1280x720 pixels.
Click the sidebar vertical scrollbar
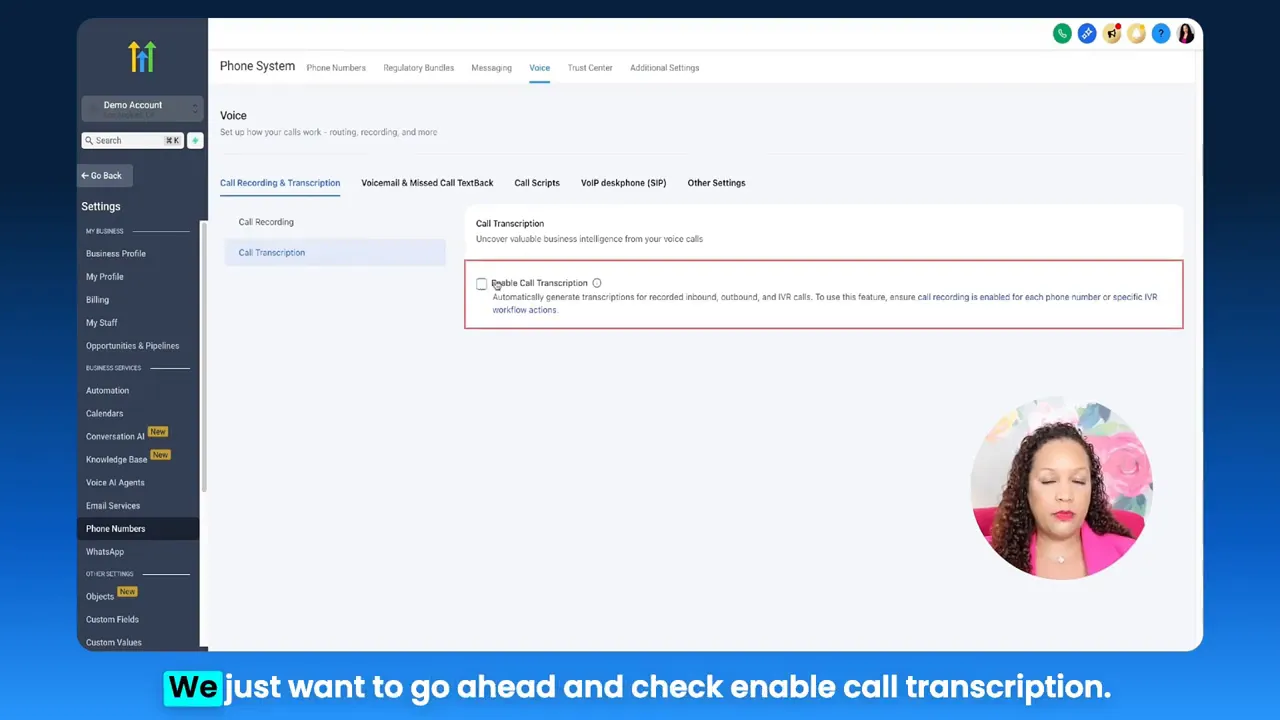point(205,355)
